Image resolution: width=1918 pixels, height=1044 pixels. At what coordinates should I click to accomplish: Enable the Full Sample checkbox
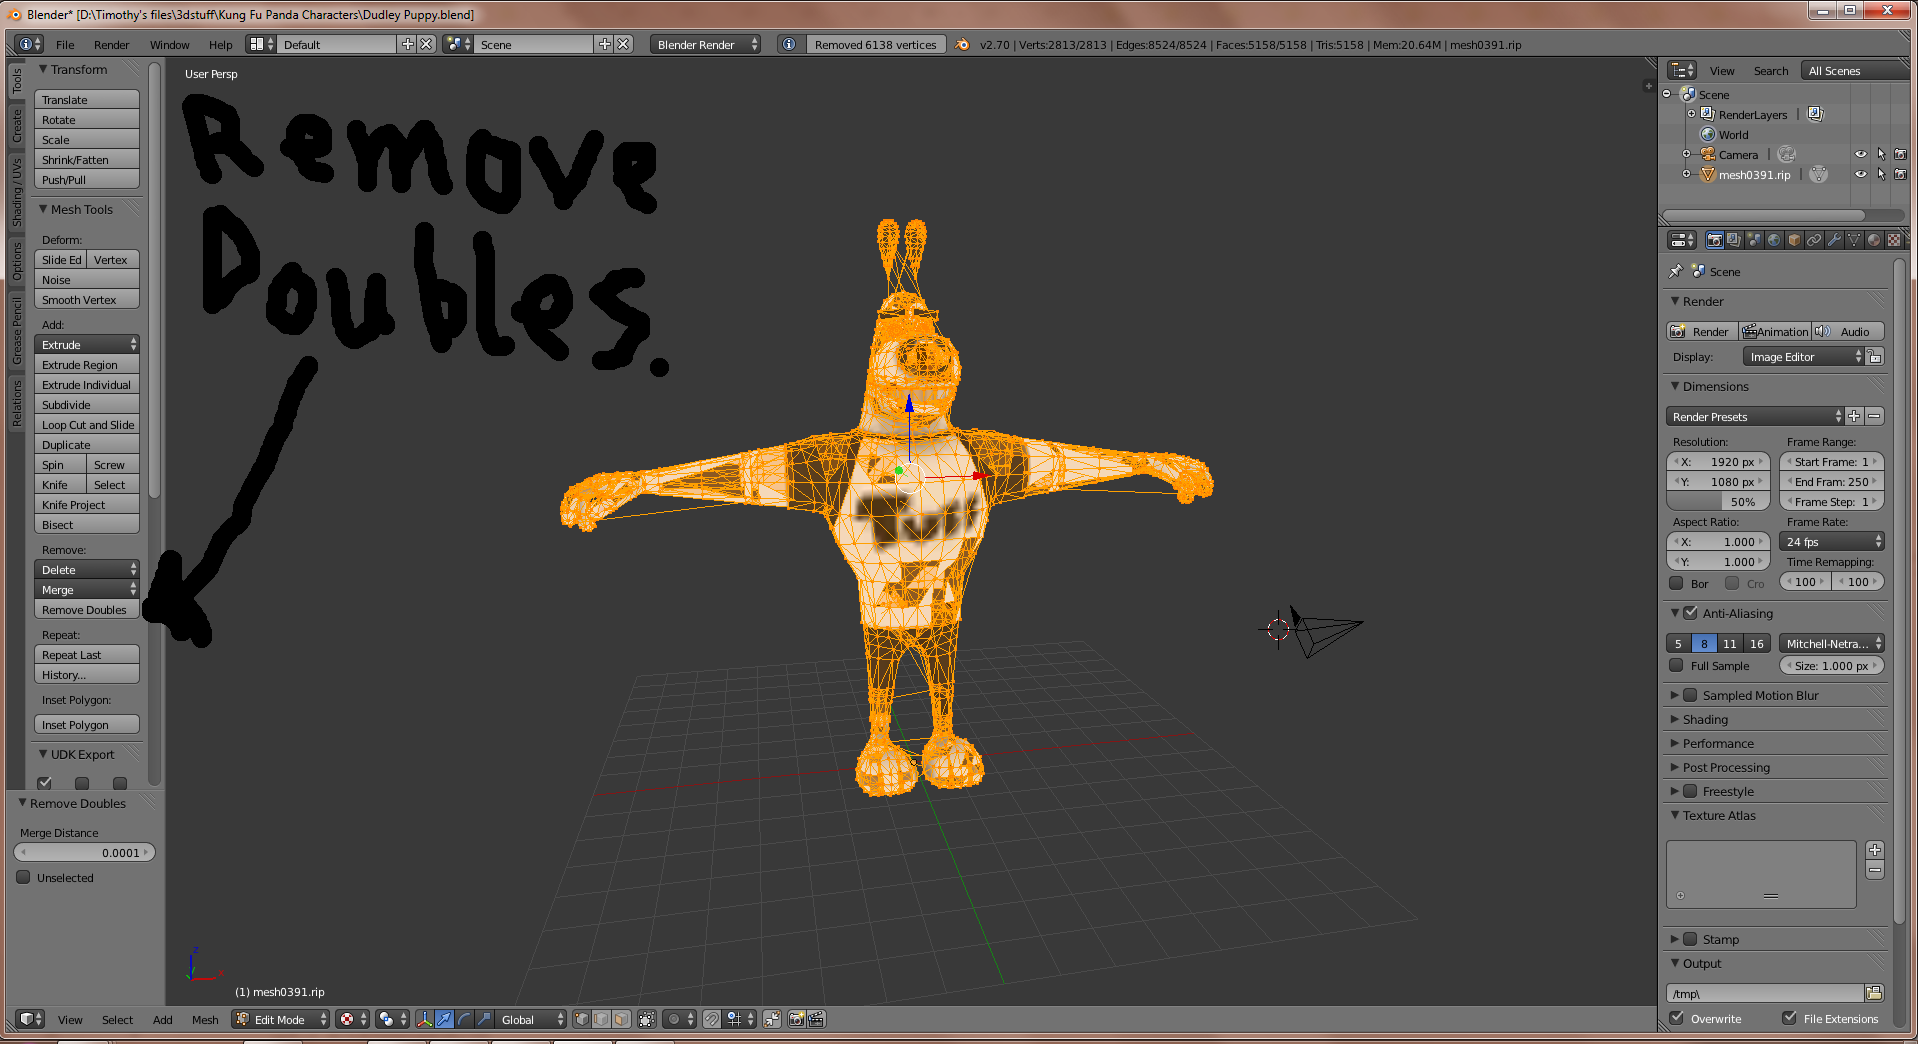[x=1677, y=665]
